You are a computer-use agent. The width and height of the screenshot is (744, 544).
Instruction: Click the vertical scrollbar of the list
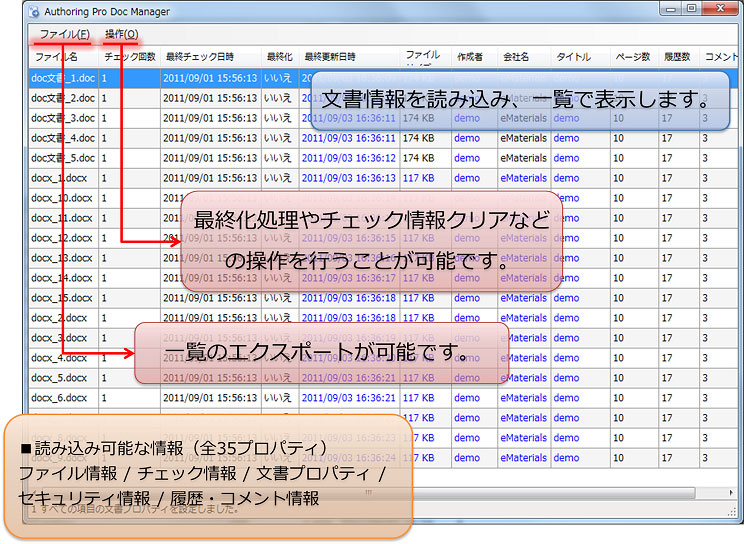click(x=738, y=300)
